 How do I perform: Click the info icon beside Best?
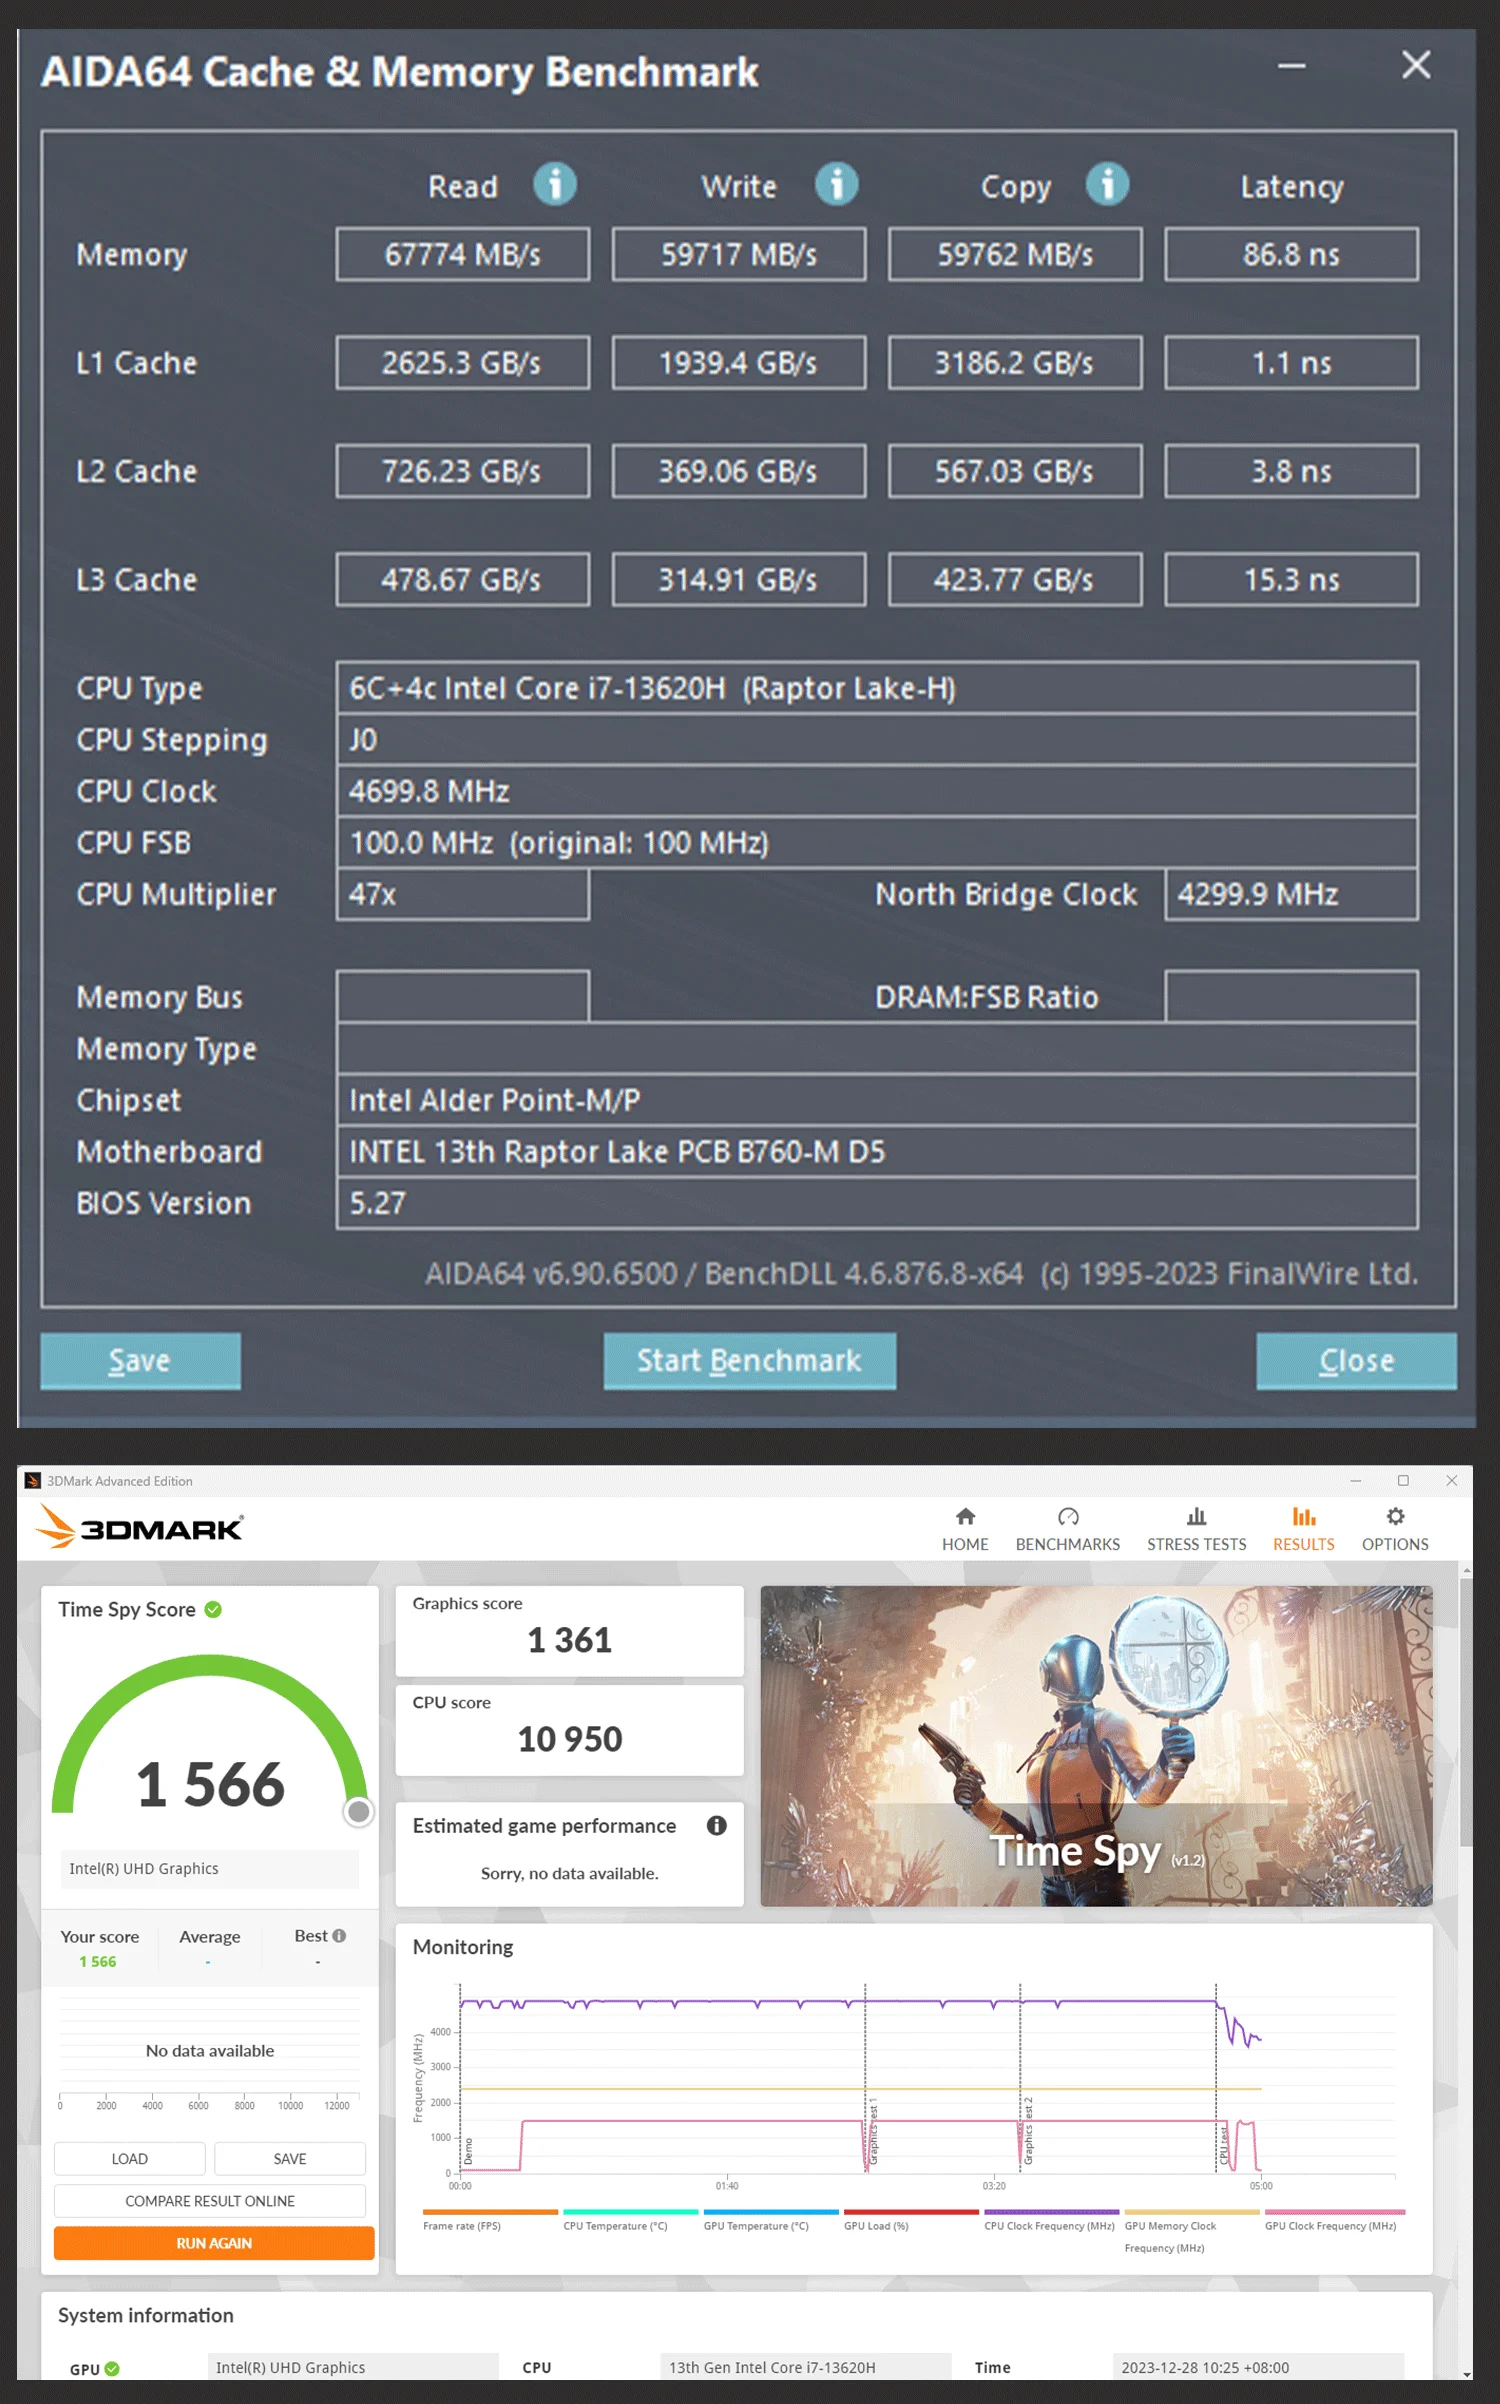[340, 1936]
